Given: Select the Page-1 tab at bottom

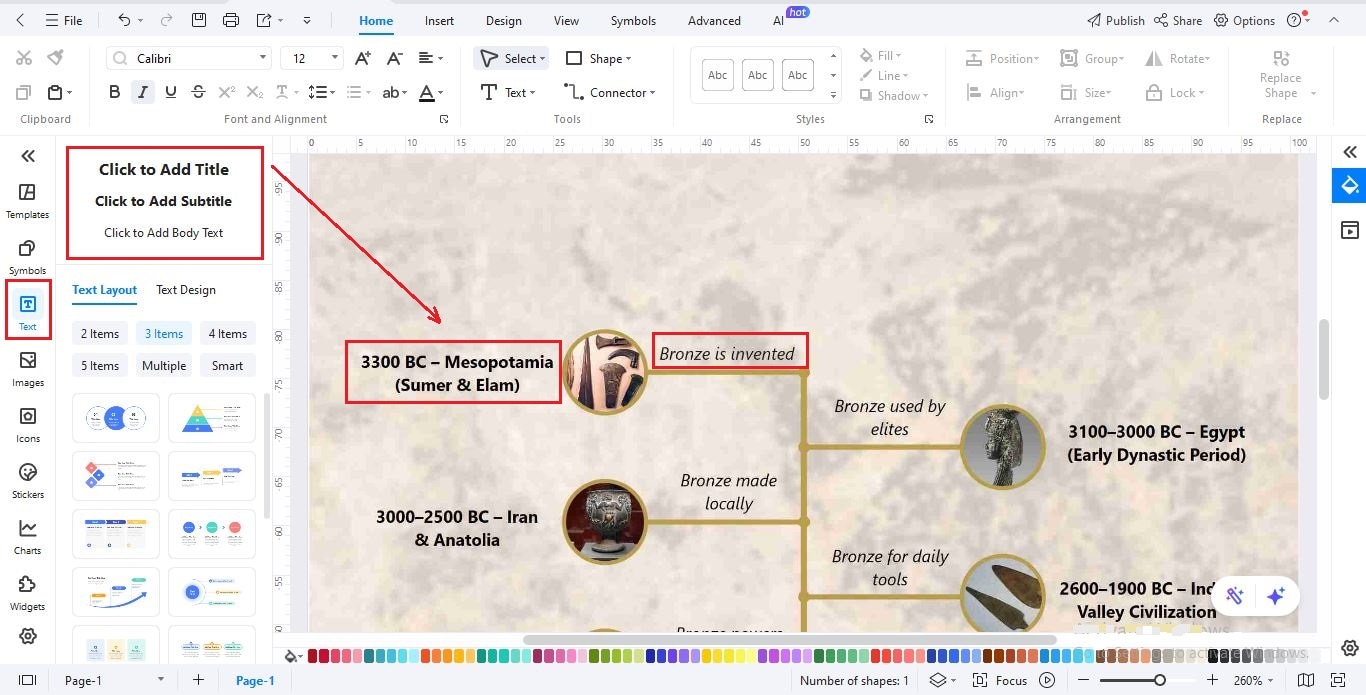Looking at the screenshot, I should pyautogui.click(x=255, y=680).
